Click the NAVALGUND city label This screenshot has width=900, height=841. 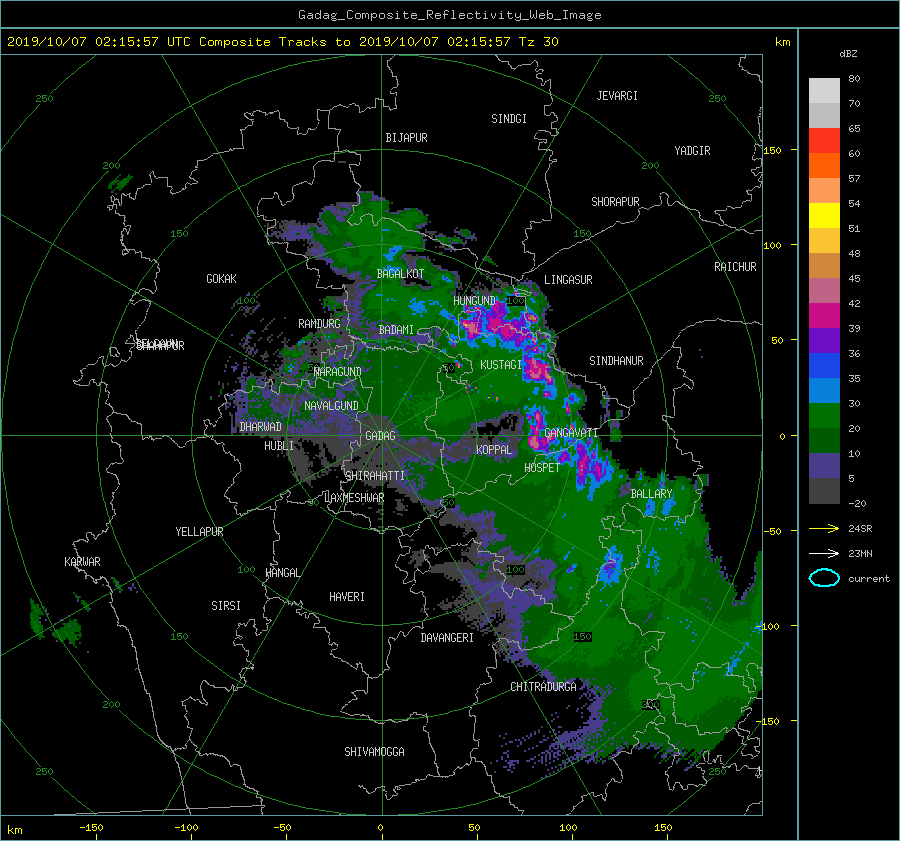pos(331,406)
